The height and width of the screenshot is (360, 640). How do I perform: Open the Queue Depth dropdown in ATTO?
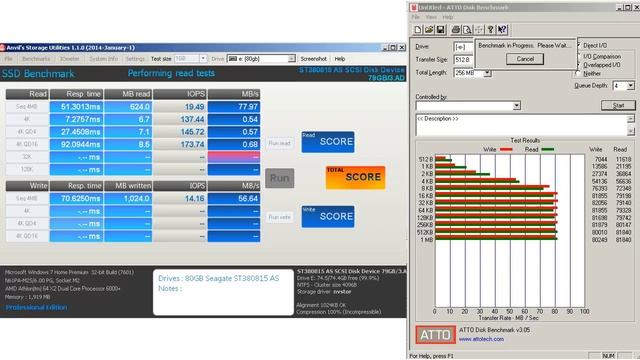(631, 86)
